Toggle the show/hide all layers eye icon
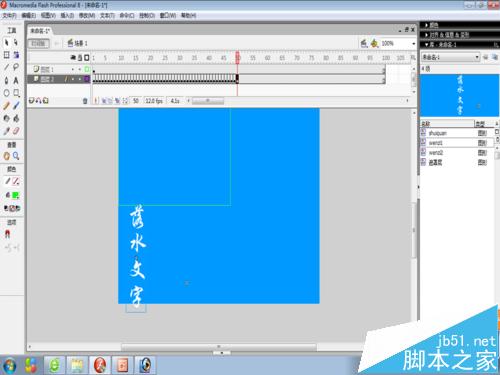The width and height of the screenshot is (500, 375). point(73,58)
